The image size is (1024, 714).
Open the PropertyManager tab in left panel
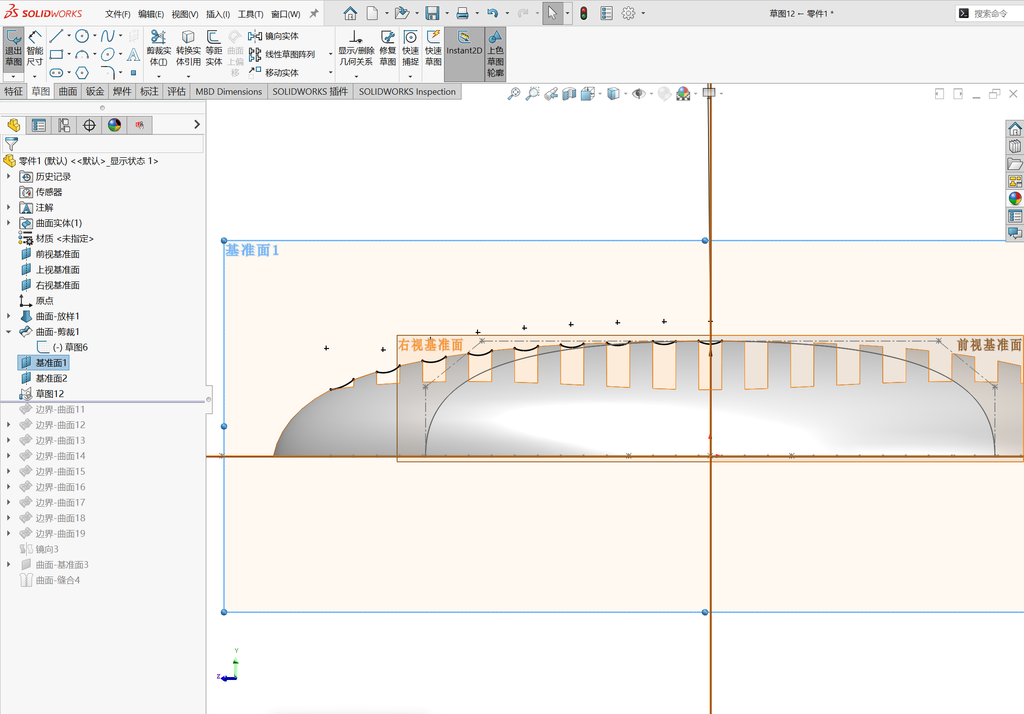pos(39,125)
